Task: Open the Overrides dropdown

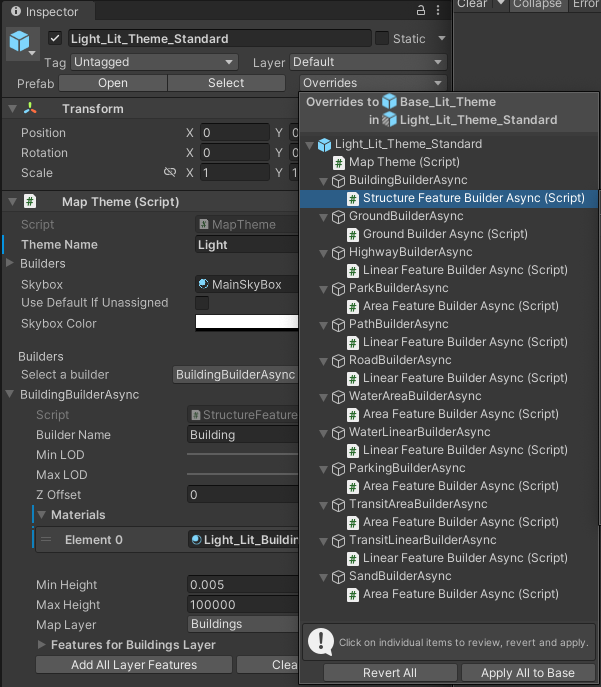Action: tap(373, 83)
